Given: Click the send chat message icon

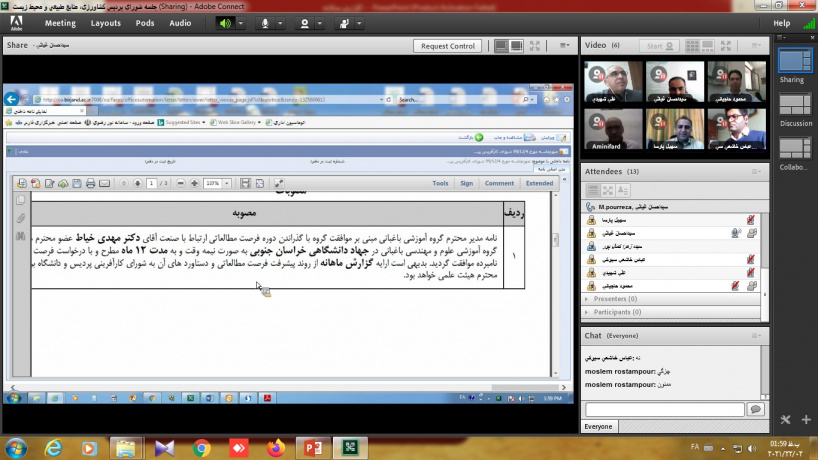Looking at the screenshot, I should point(755,409).
